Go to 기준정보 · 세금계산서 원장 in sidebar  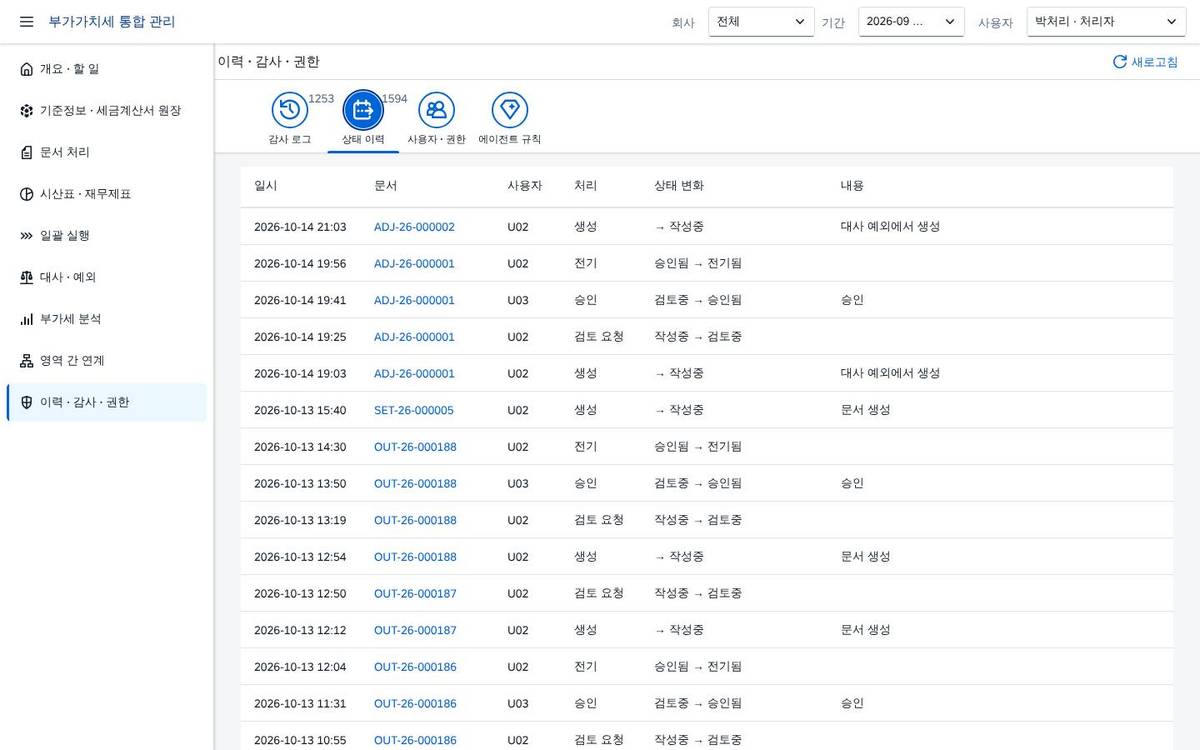pyautogui.click(x=106, y=111)
